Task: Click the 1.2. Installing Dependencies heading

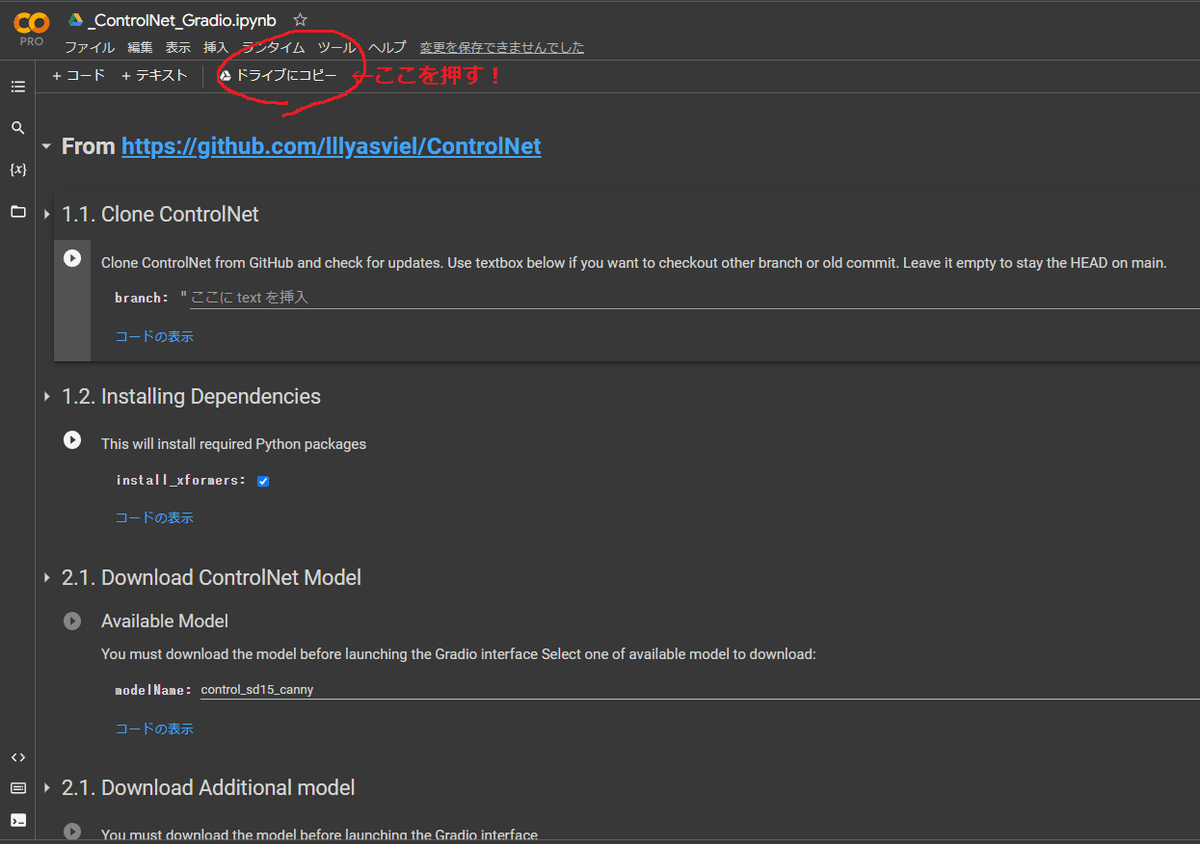Action: (191, 397)
